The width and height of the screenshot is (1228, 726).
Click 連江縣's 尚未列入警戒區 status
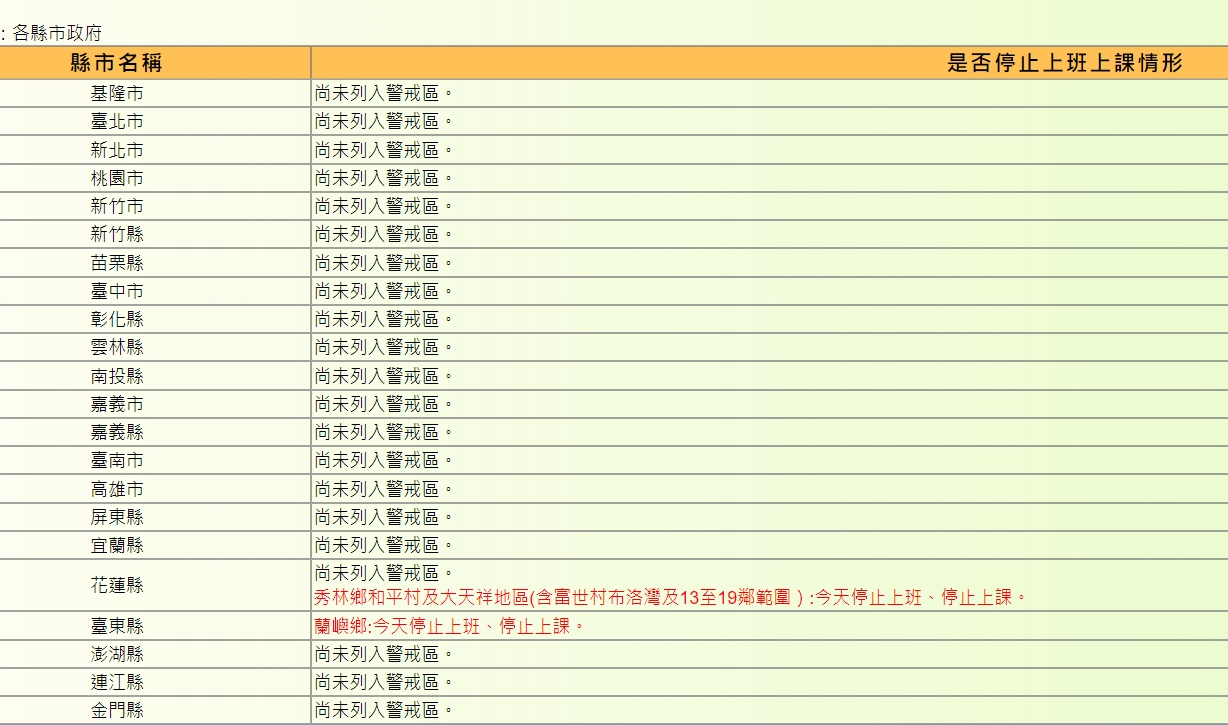(384, 682)
